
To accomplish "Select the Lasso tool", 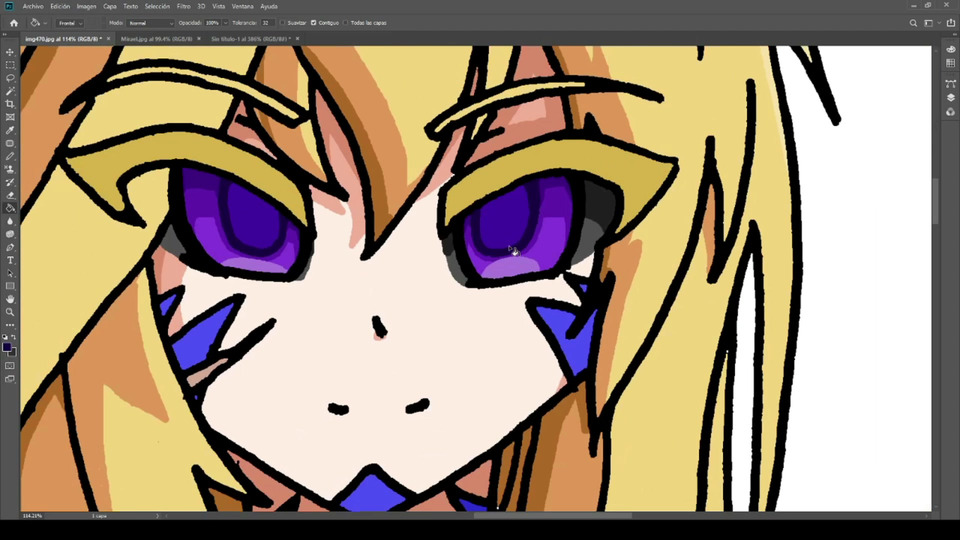I will [x=10, y=78].
